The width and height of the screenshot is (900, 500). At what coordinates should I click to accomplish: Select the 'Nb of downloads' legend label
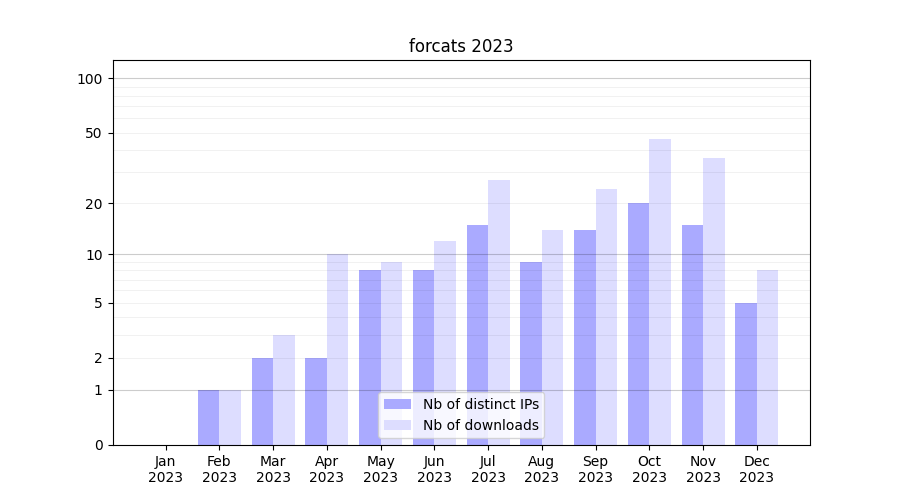(x=480, y=425)
